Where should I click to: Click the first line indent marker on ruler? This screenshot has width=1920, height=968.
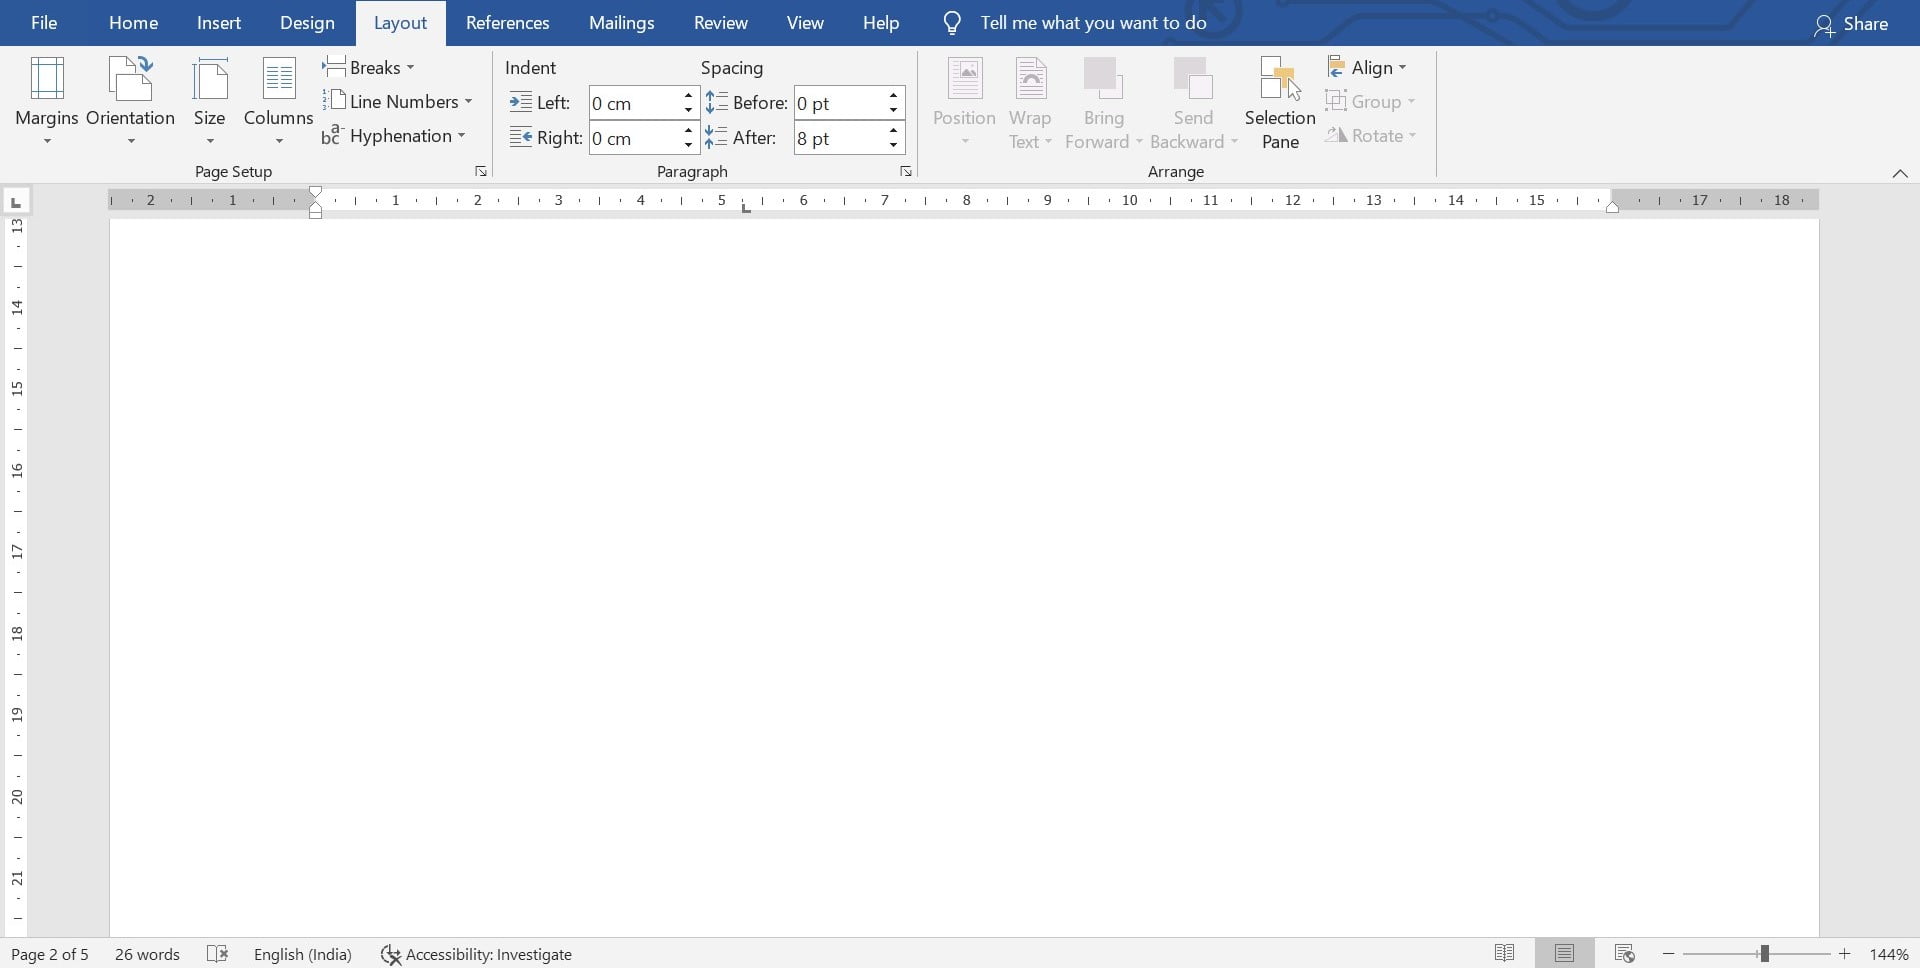[x=316, y=193]
